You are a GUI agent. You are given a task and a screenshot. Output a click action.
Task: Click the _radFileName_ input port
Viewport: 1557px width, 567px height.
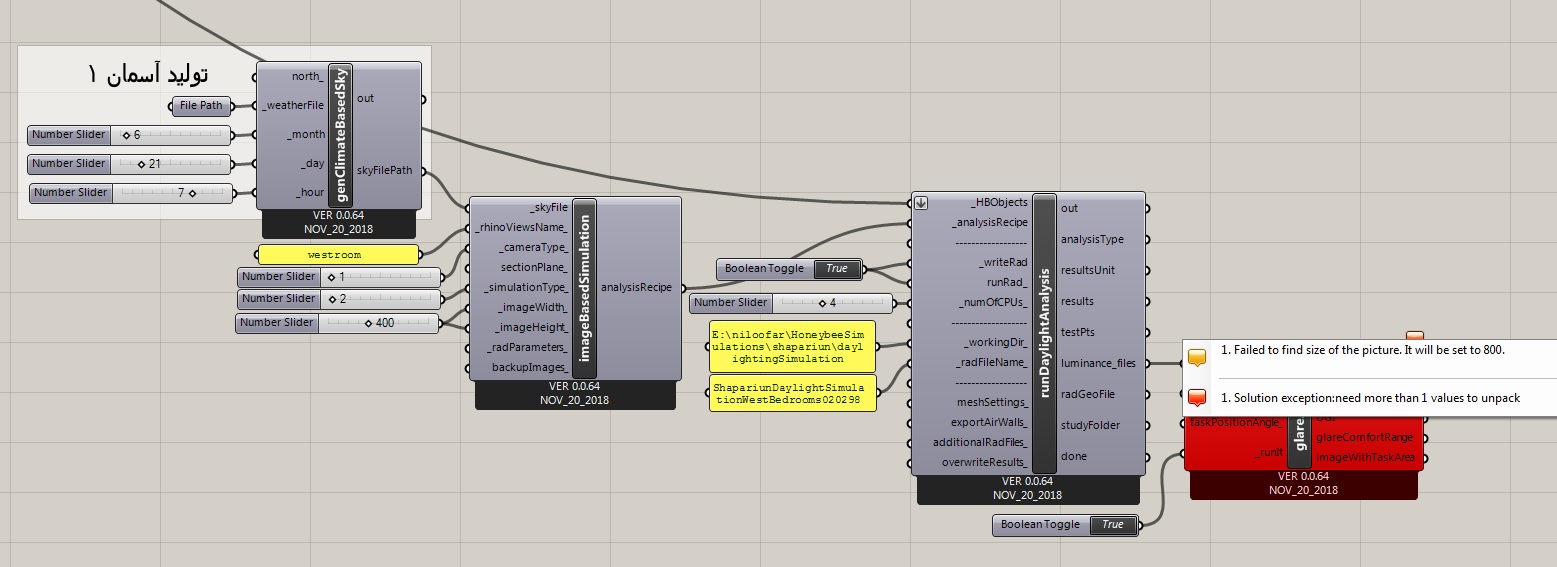coord(991,362)
